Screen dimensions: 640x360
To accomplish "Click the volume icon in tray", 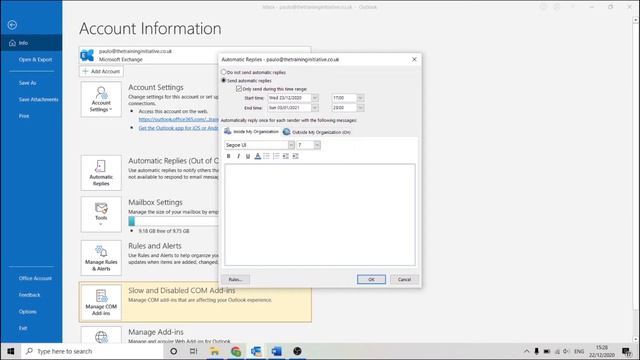I will click(x=566, y=351).
